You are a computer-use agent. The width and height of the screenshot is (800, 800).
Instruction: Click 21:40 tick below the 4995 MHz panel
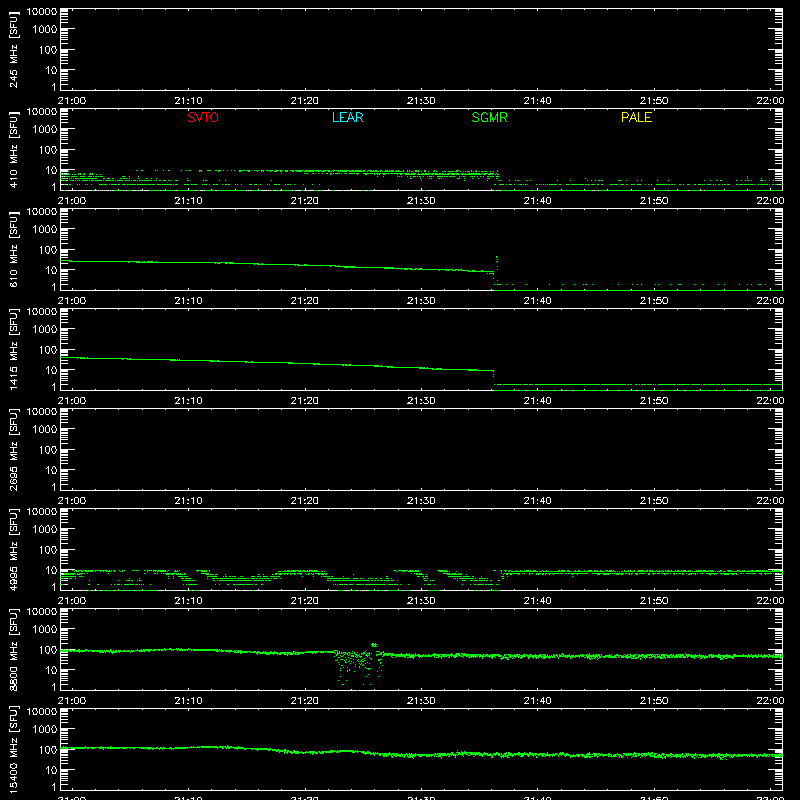point(537,601)
